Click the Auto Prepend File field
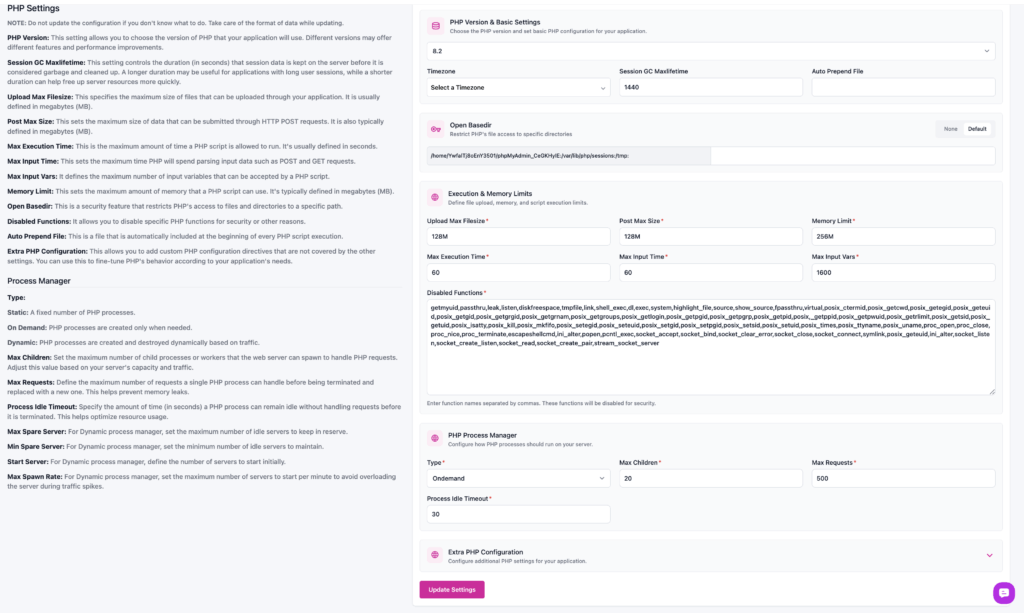1024x613 pixels. 903,88
